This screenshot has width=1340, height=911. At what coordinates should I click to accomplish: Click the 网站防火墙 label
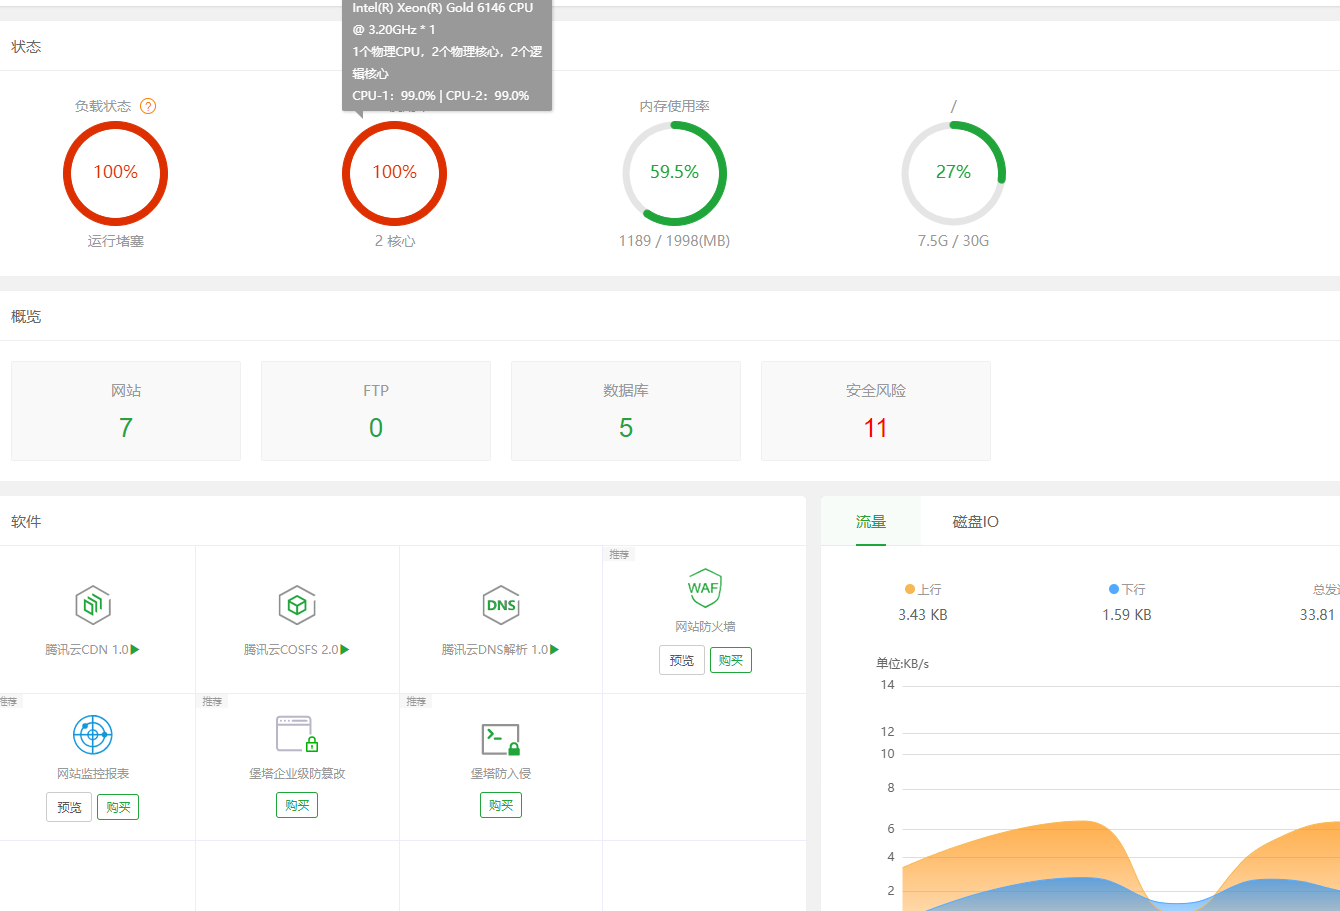click(x=705, y=627)
